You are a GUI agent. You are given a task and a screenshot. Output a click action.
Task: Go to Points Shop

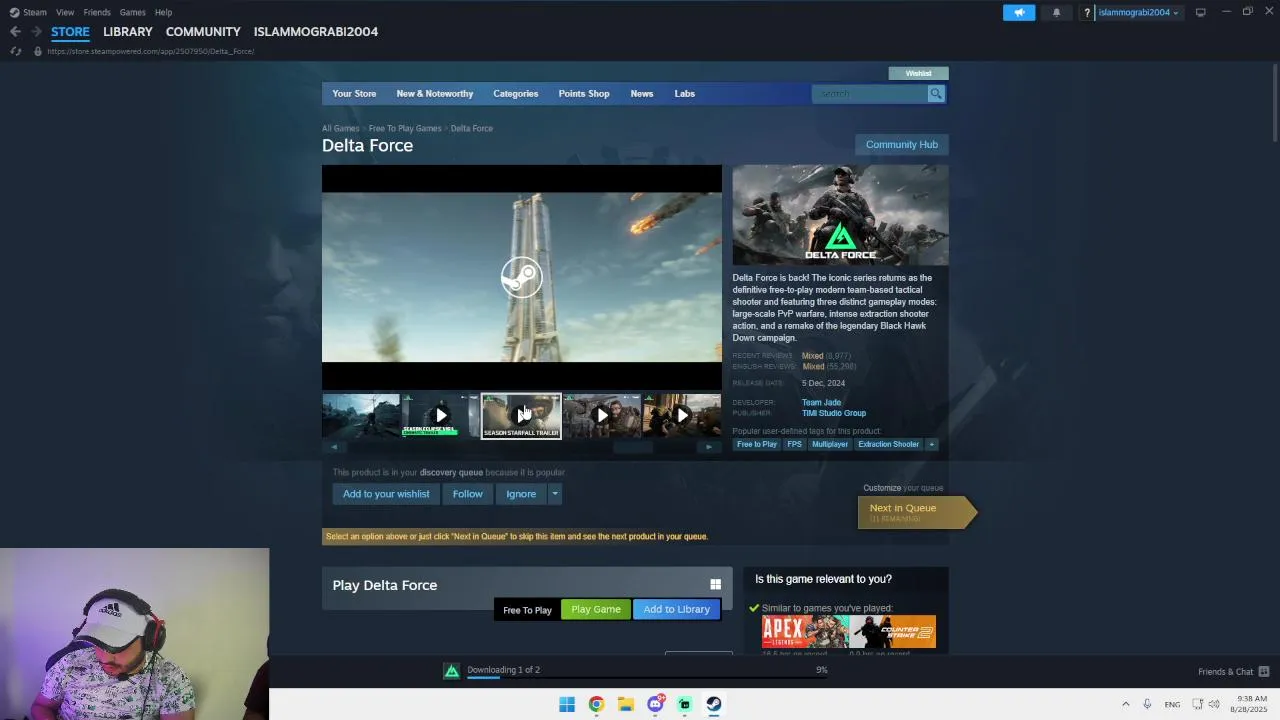(x=583, y=94)
